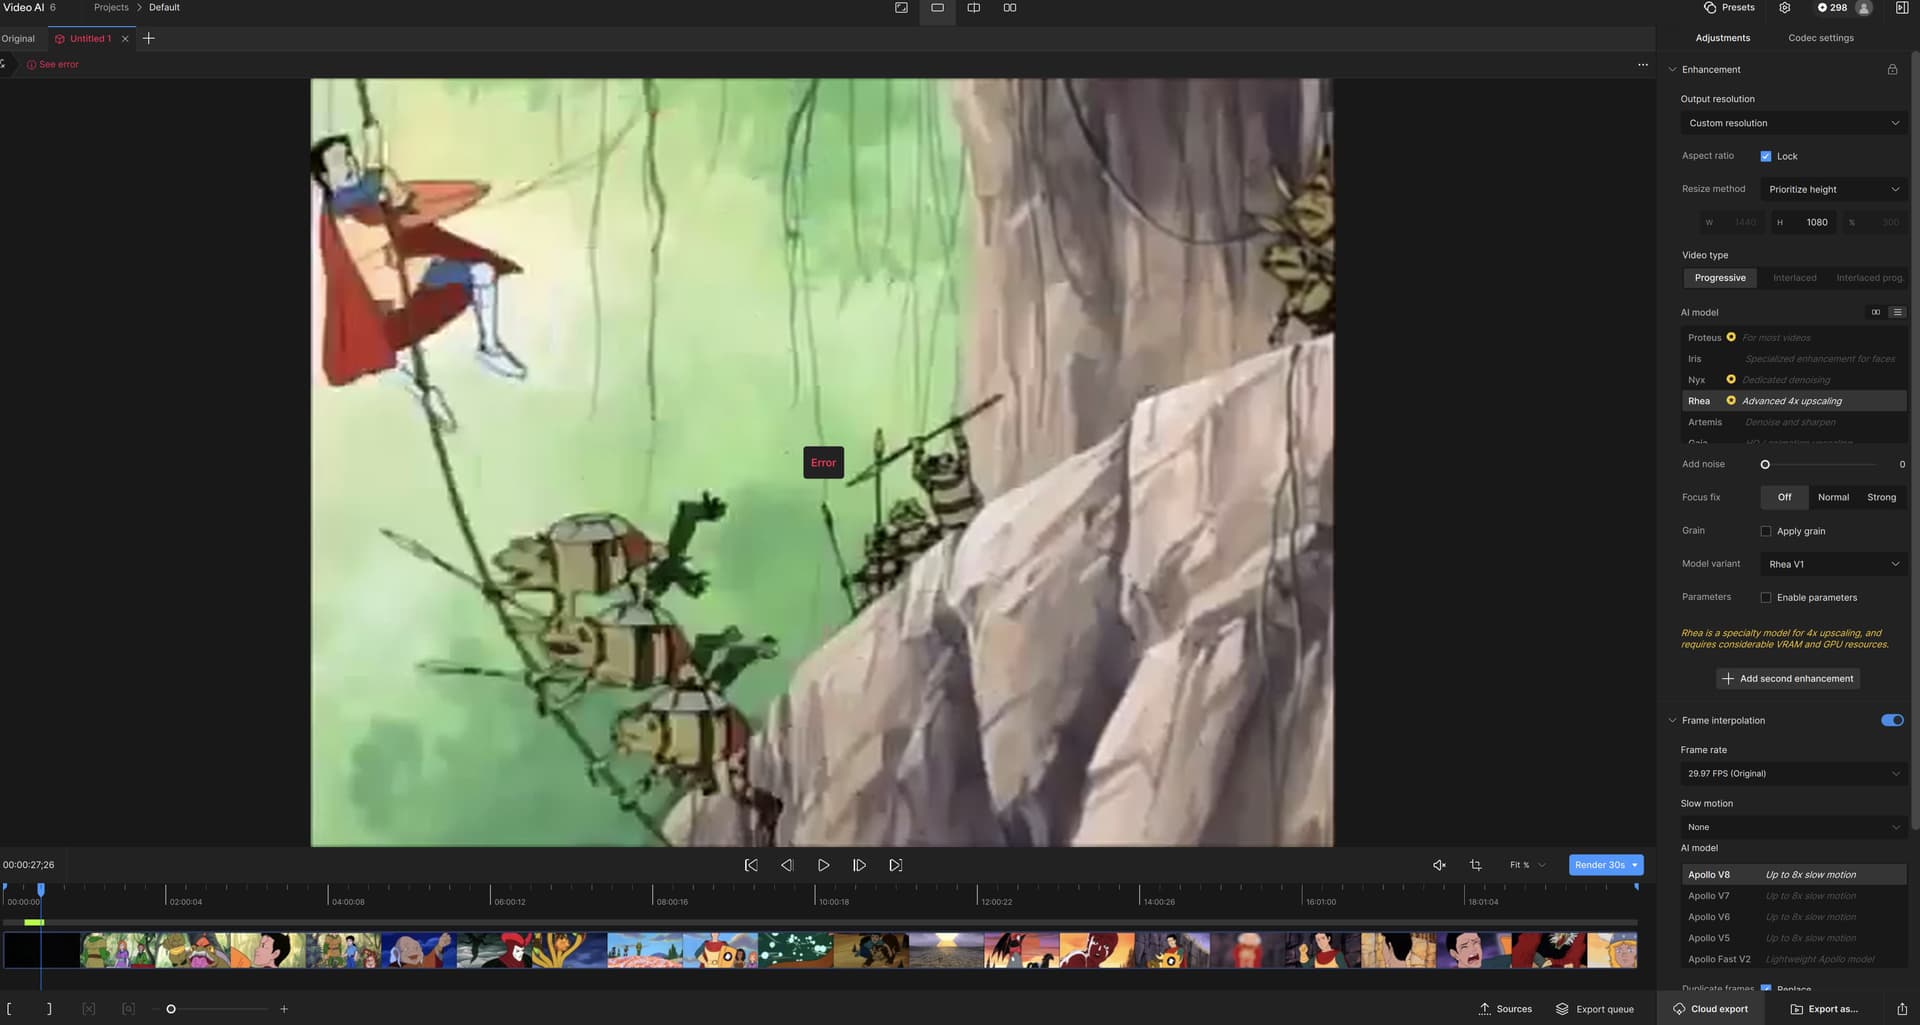
Task: Select Interlaced video type
Action: pos(1795,279)
